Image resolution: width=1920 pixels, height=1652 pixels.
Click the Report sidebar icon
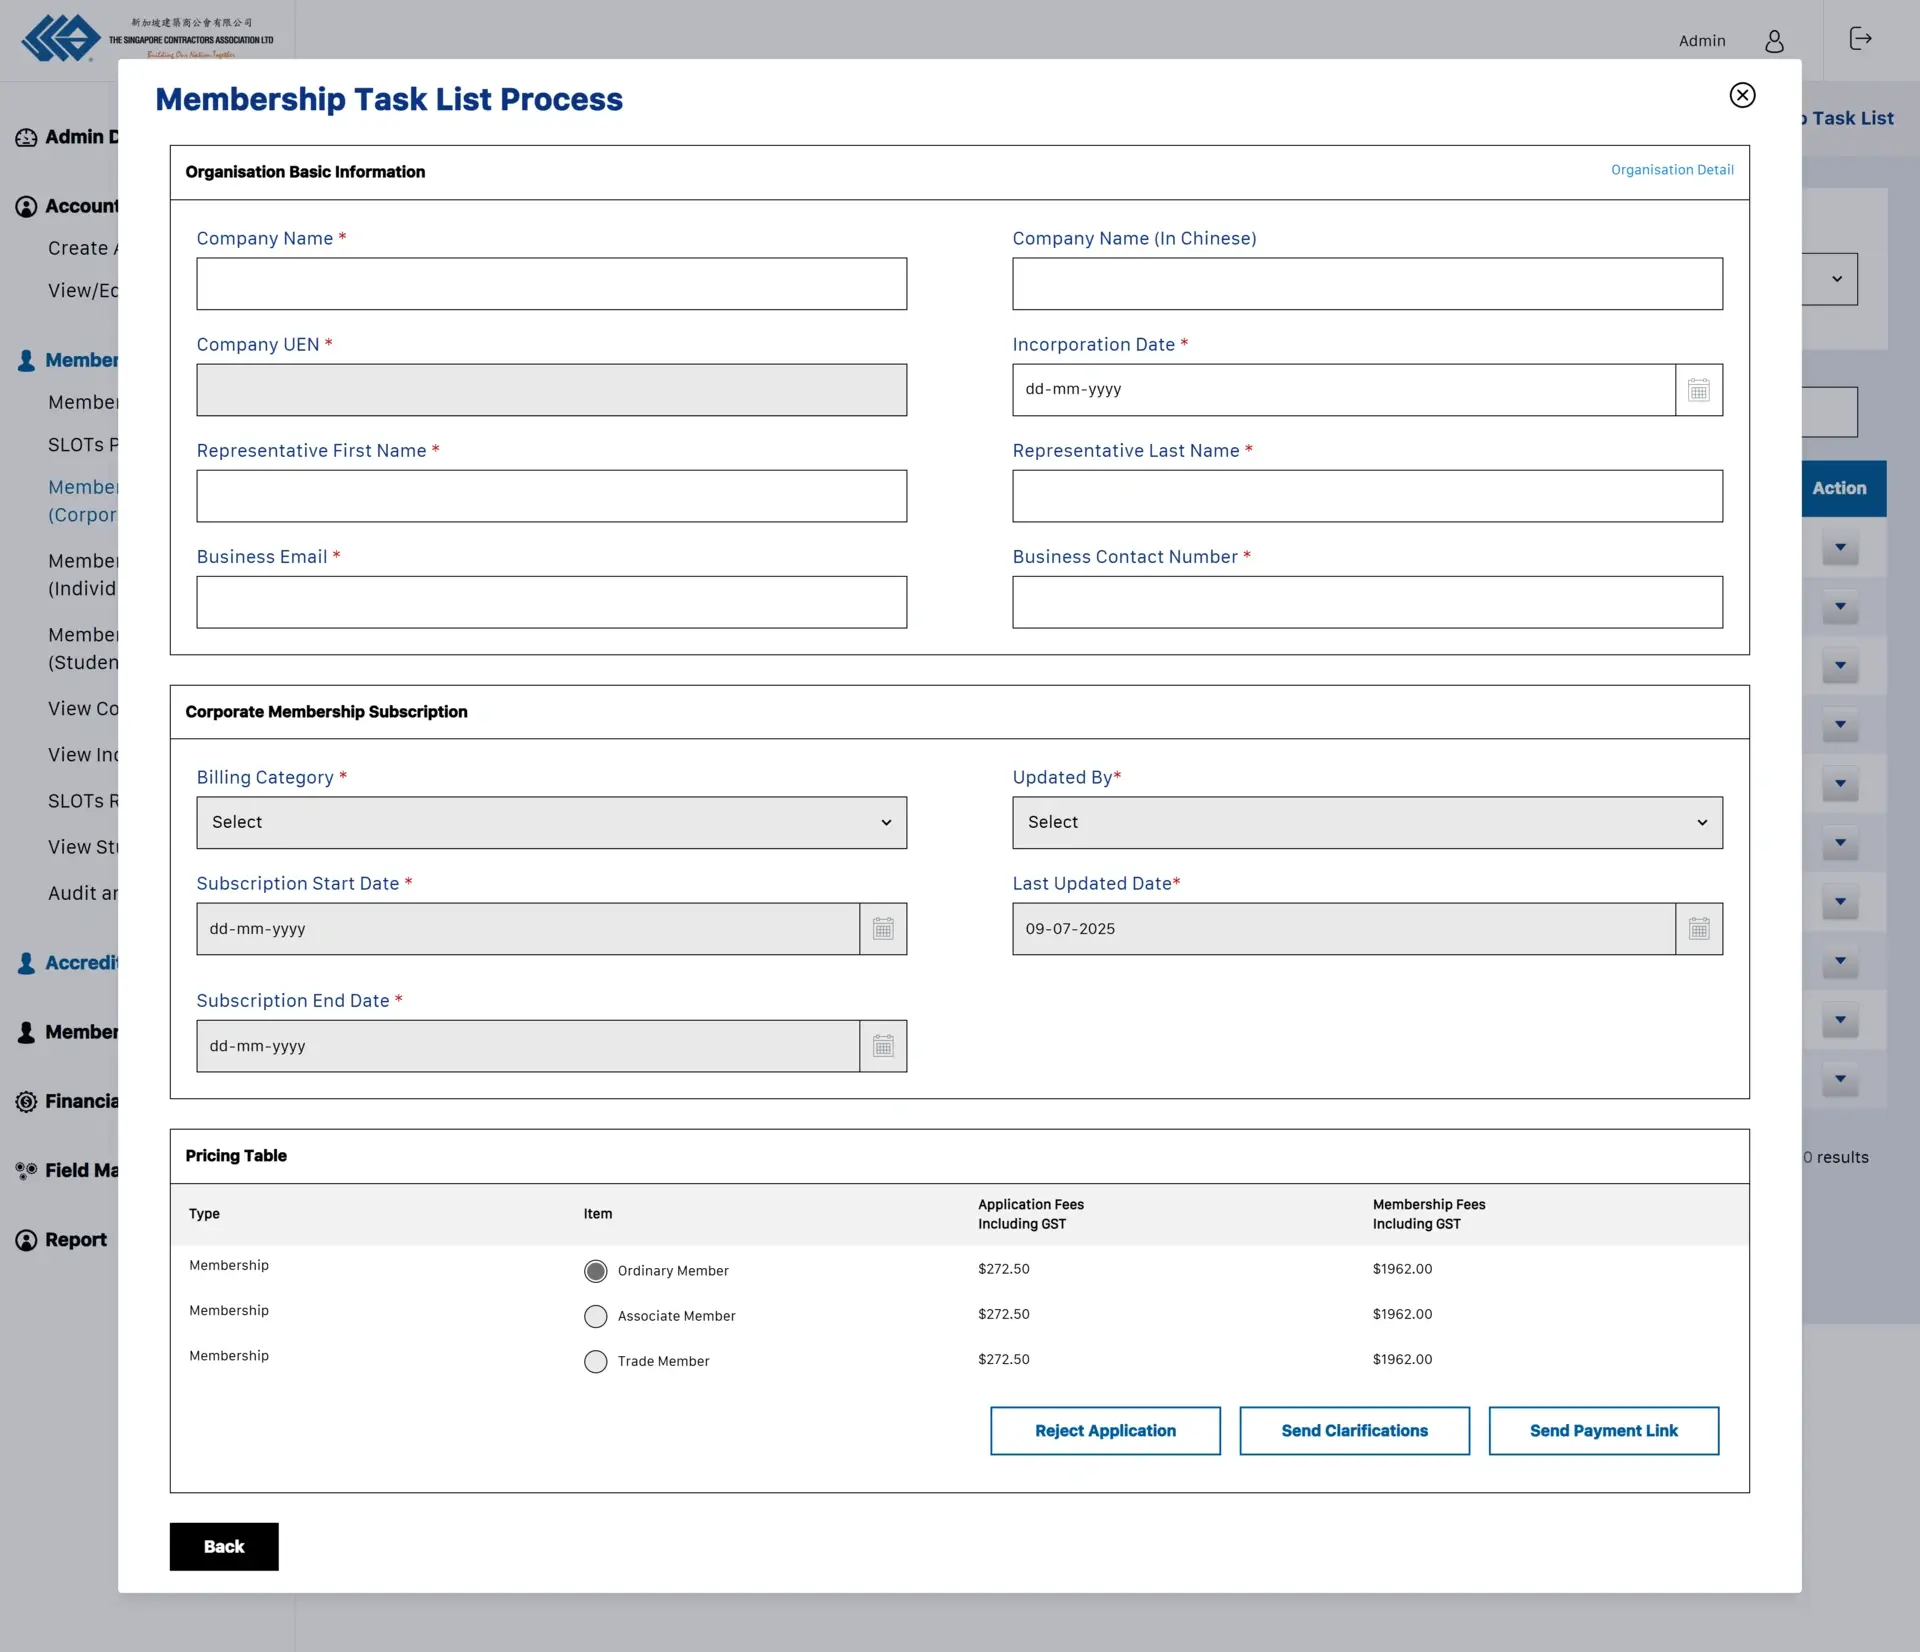click(25, 1240)
